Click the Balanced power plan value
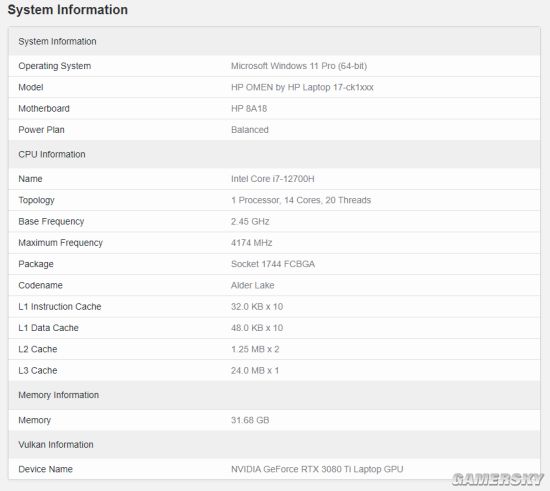The image size is (550, 491). pyautogui.click(x=250, y=130)
